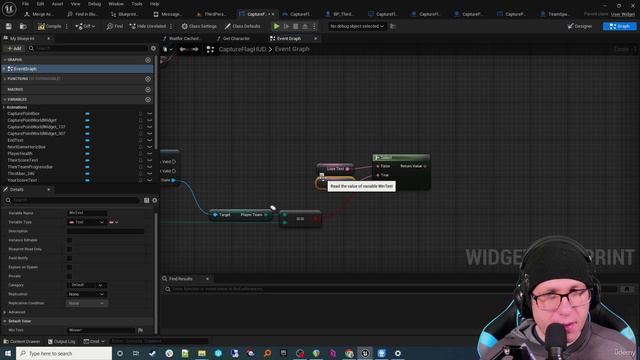Add new function with plus icon
The image size is (640, 360).
click(x=148, y=79)
